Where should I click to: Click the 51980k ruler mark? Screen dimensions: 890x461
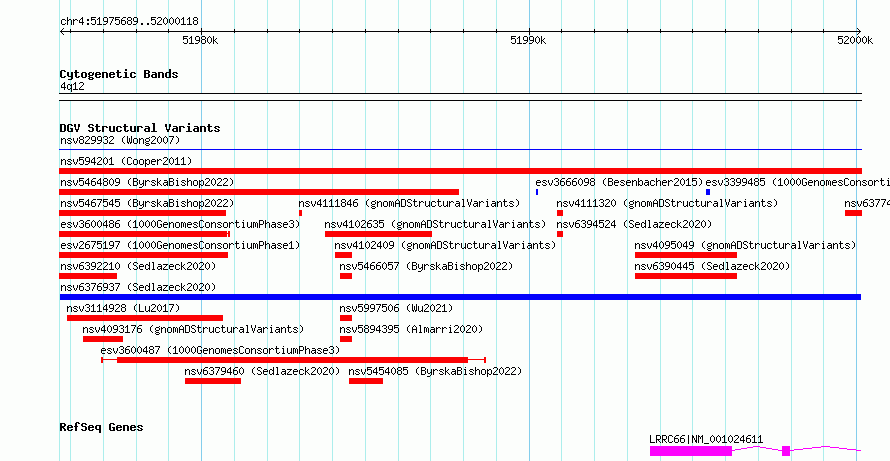pos(200,40)
